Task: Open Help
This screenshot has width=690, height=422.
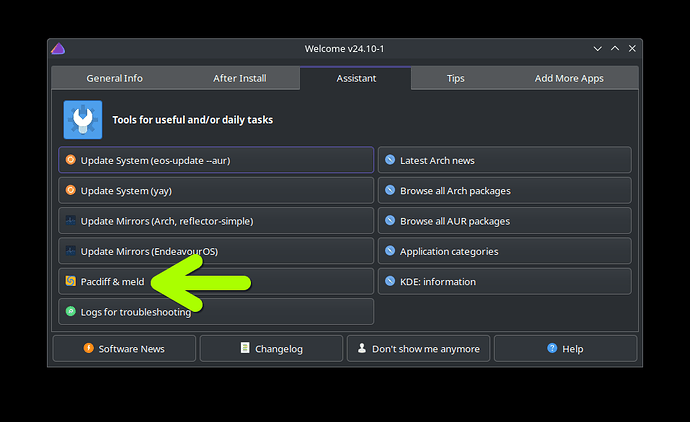Action: (565, 349)
